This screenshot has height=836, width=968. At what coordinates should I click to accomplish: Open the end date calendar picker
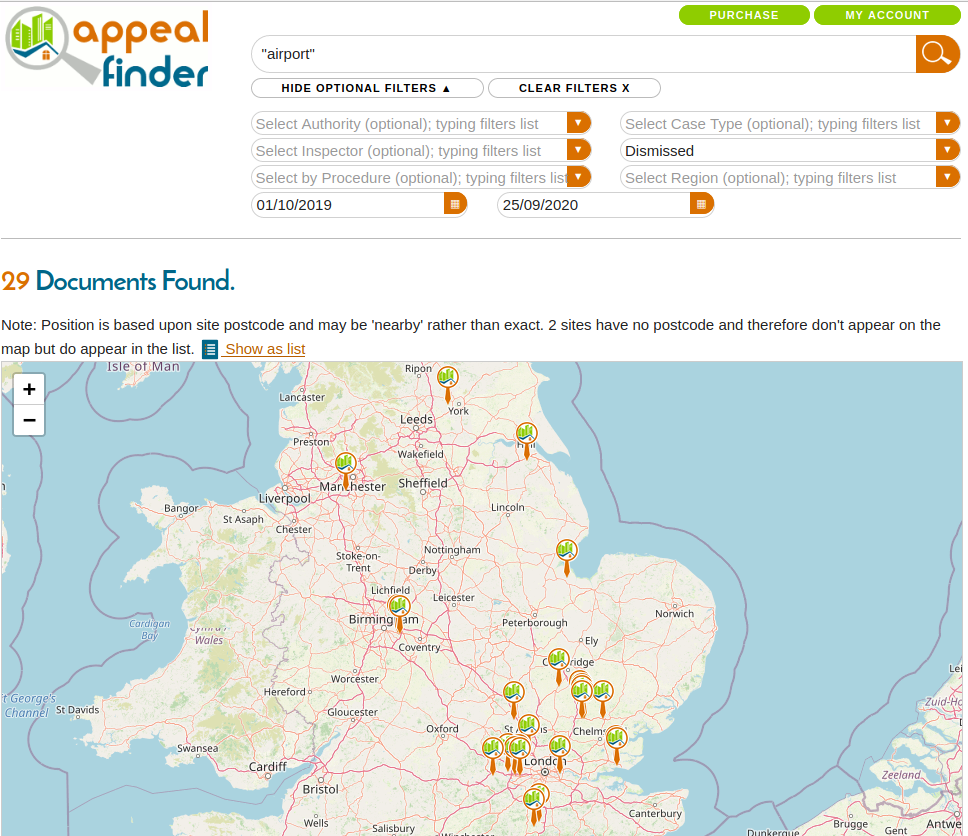(x=701, y=204)
